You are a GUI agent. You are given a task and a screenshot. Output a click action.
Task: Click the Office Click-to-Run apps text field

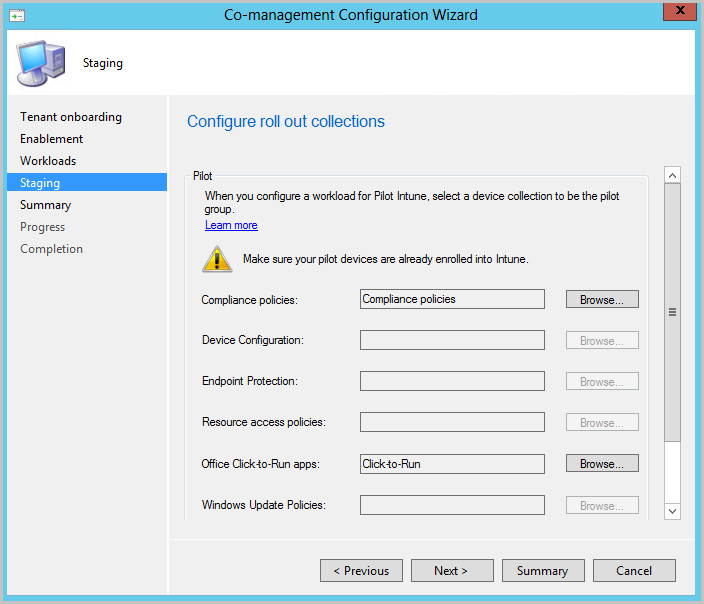(x=452, y=464)
